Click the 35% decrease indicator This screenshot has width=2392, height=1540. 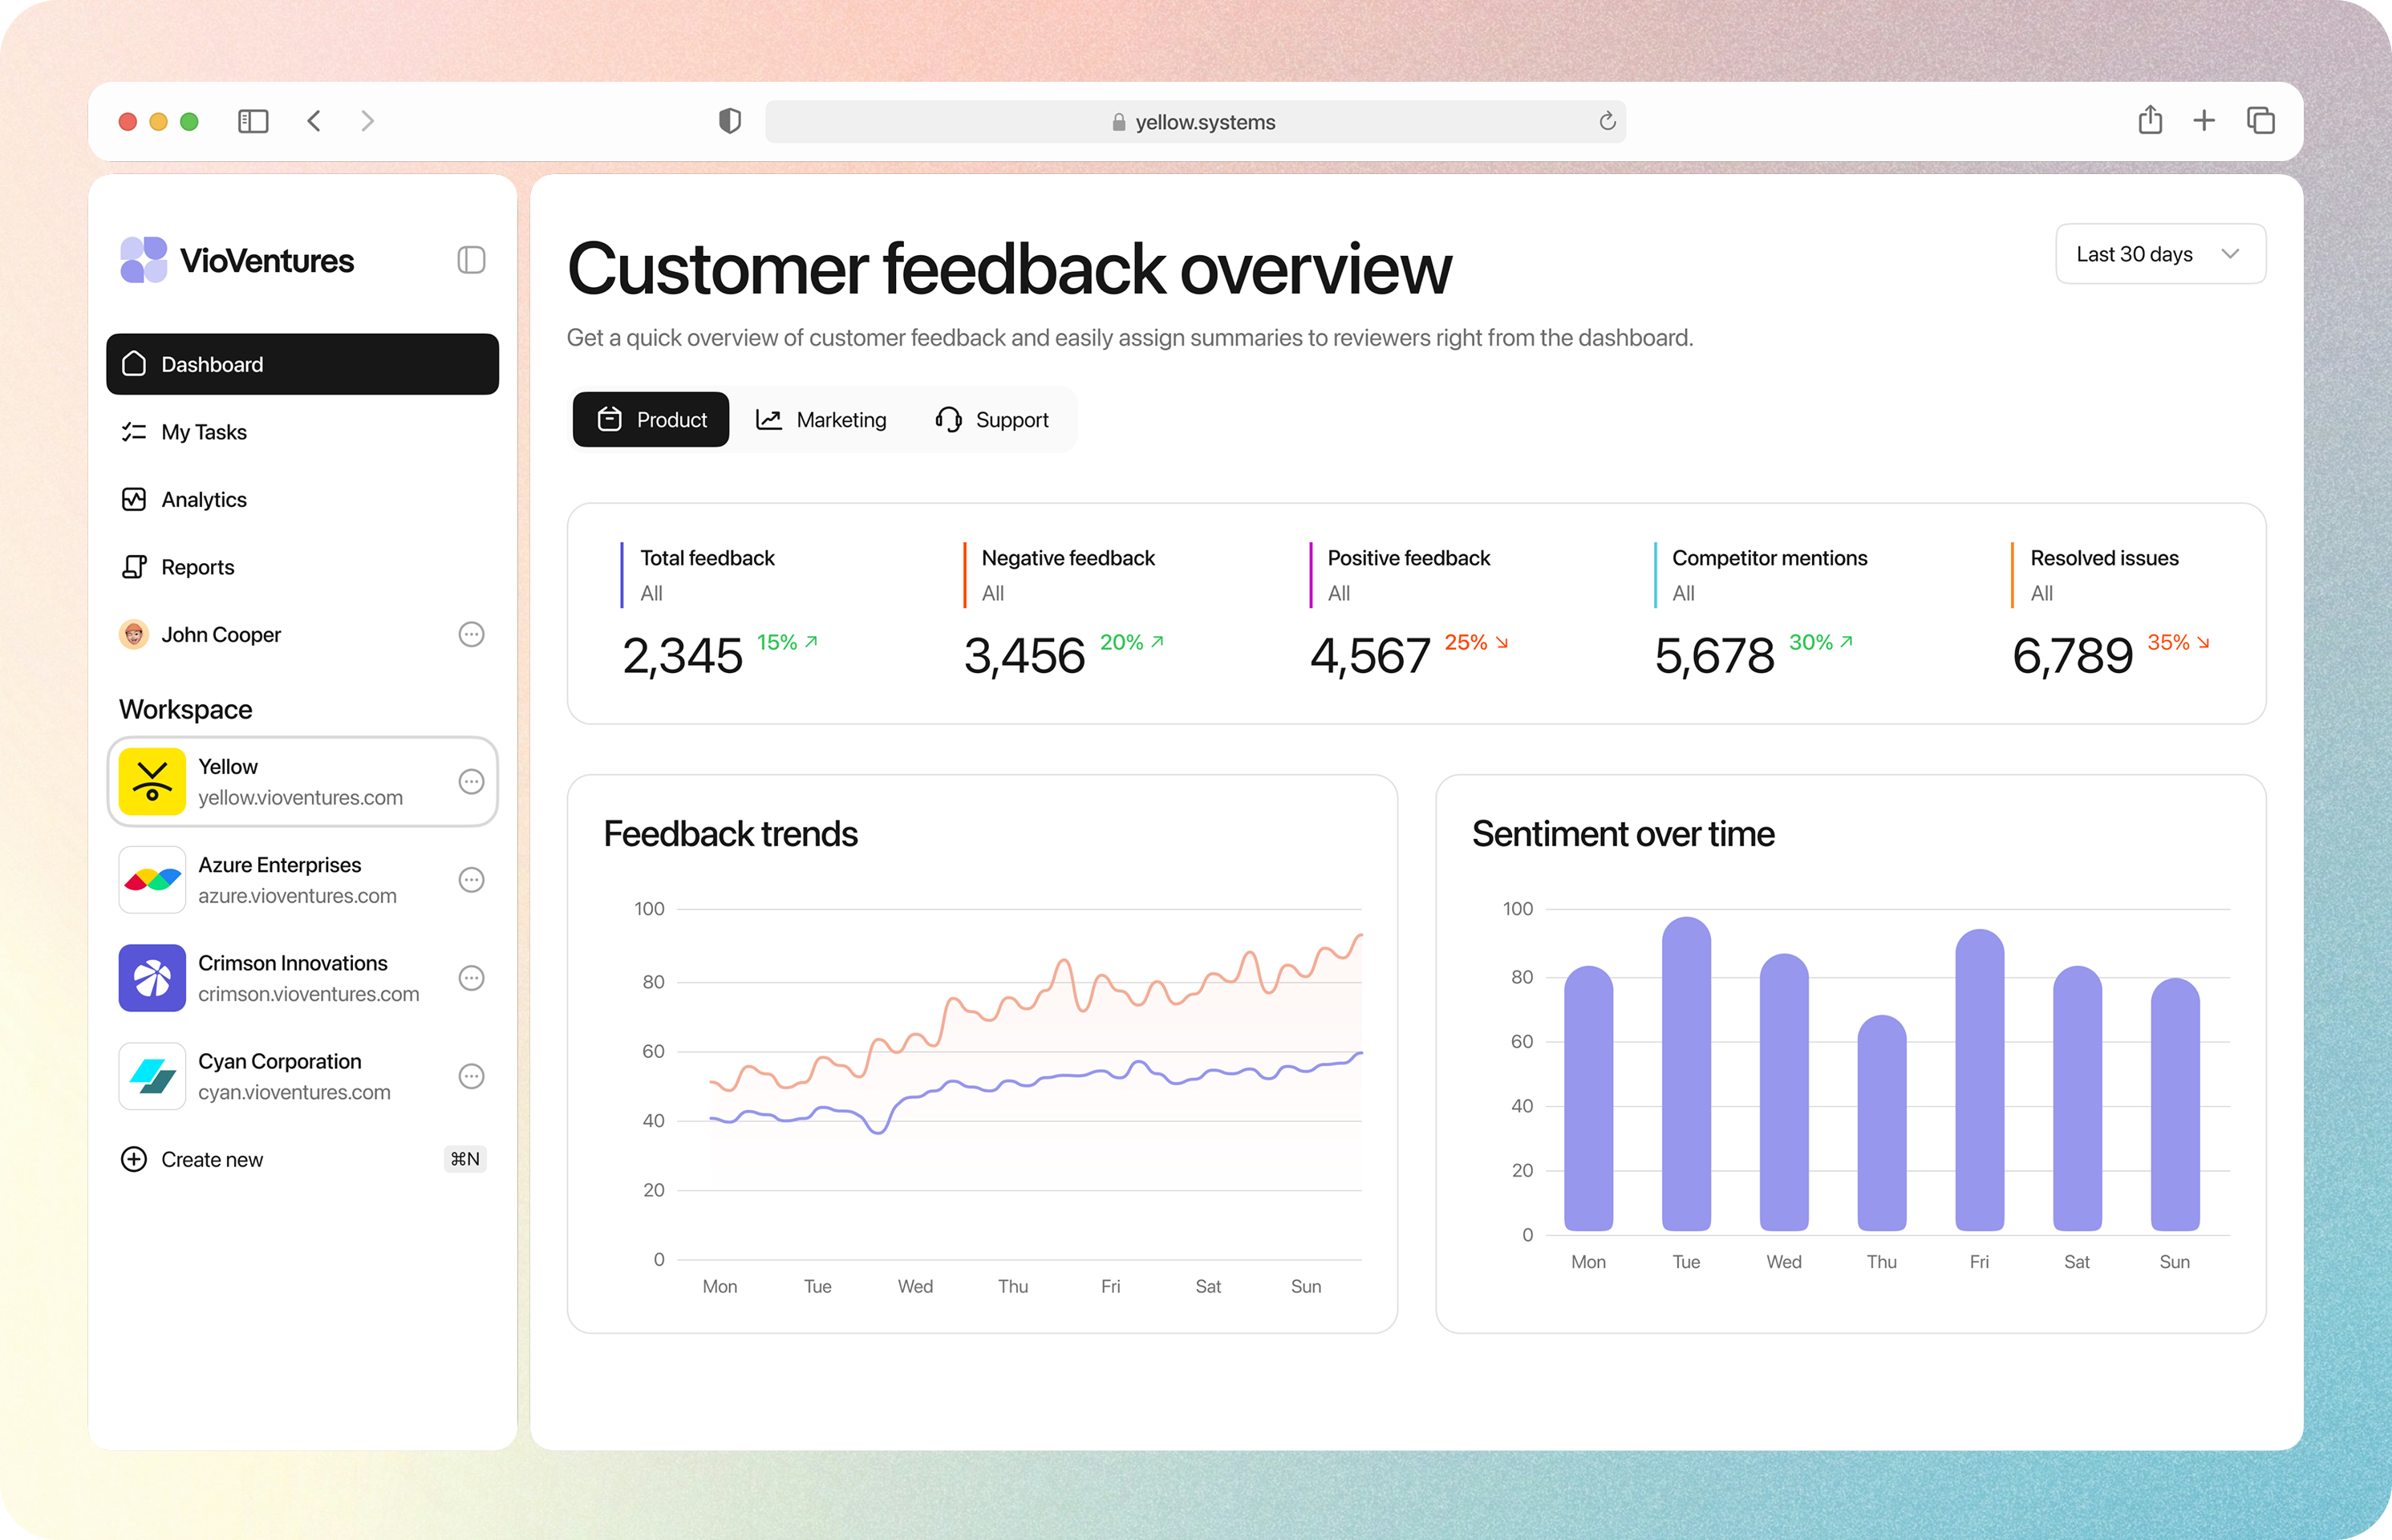(2178, 642)
